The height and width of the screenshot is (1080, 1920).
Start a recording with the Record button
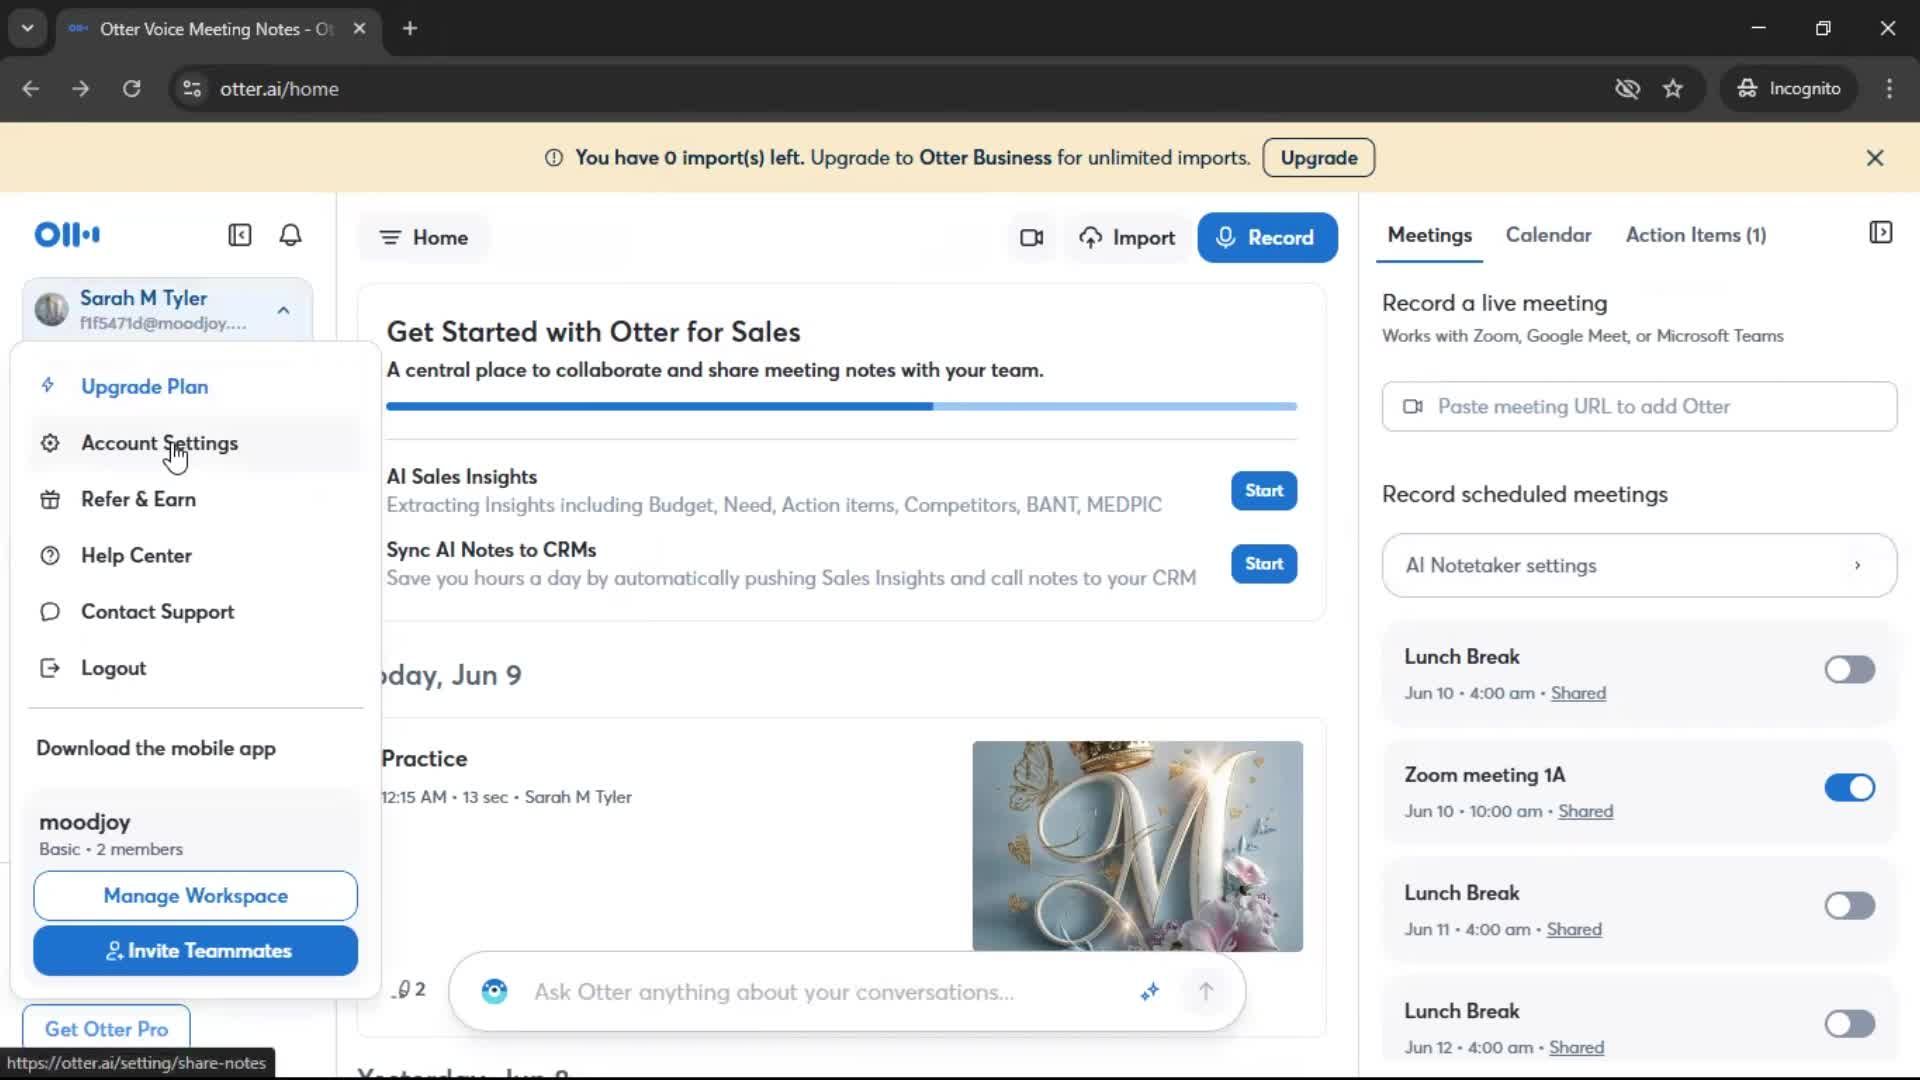pyautogui.click(x=1267, y=238)
